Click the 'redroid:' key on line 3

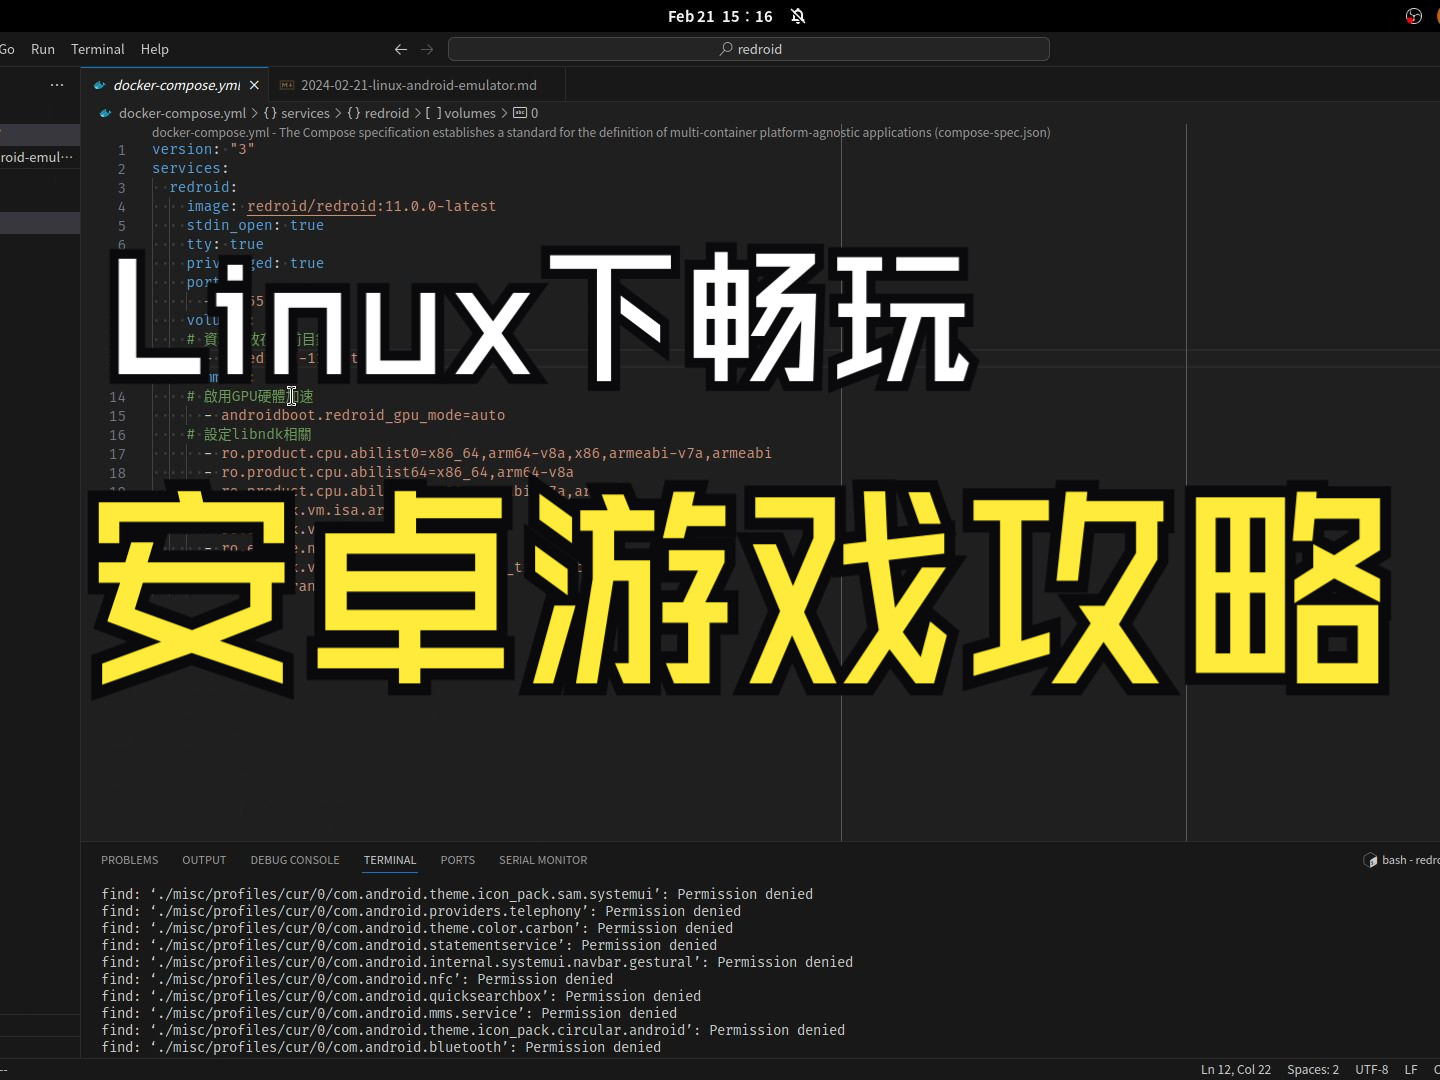click(203, 187)
